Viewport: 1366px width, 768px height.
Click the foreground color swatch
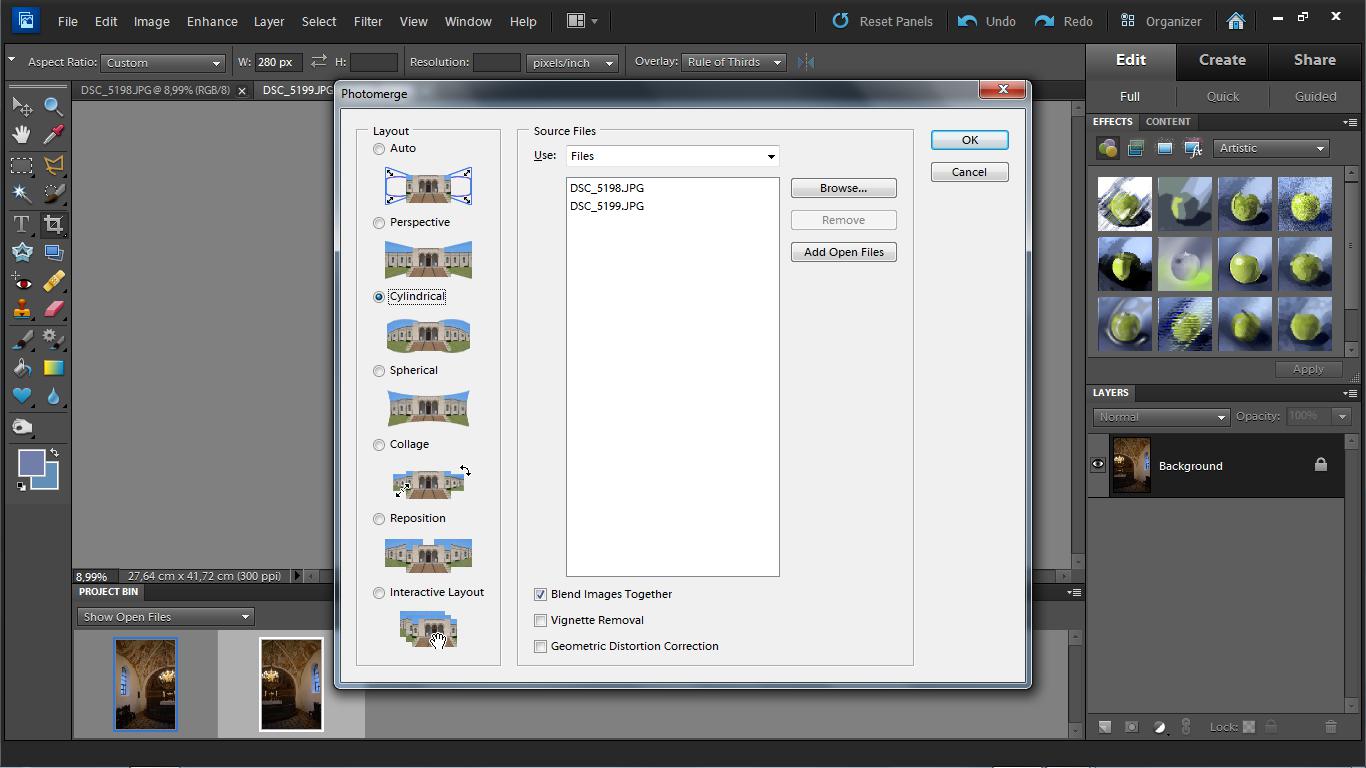pos(31,463)
